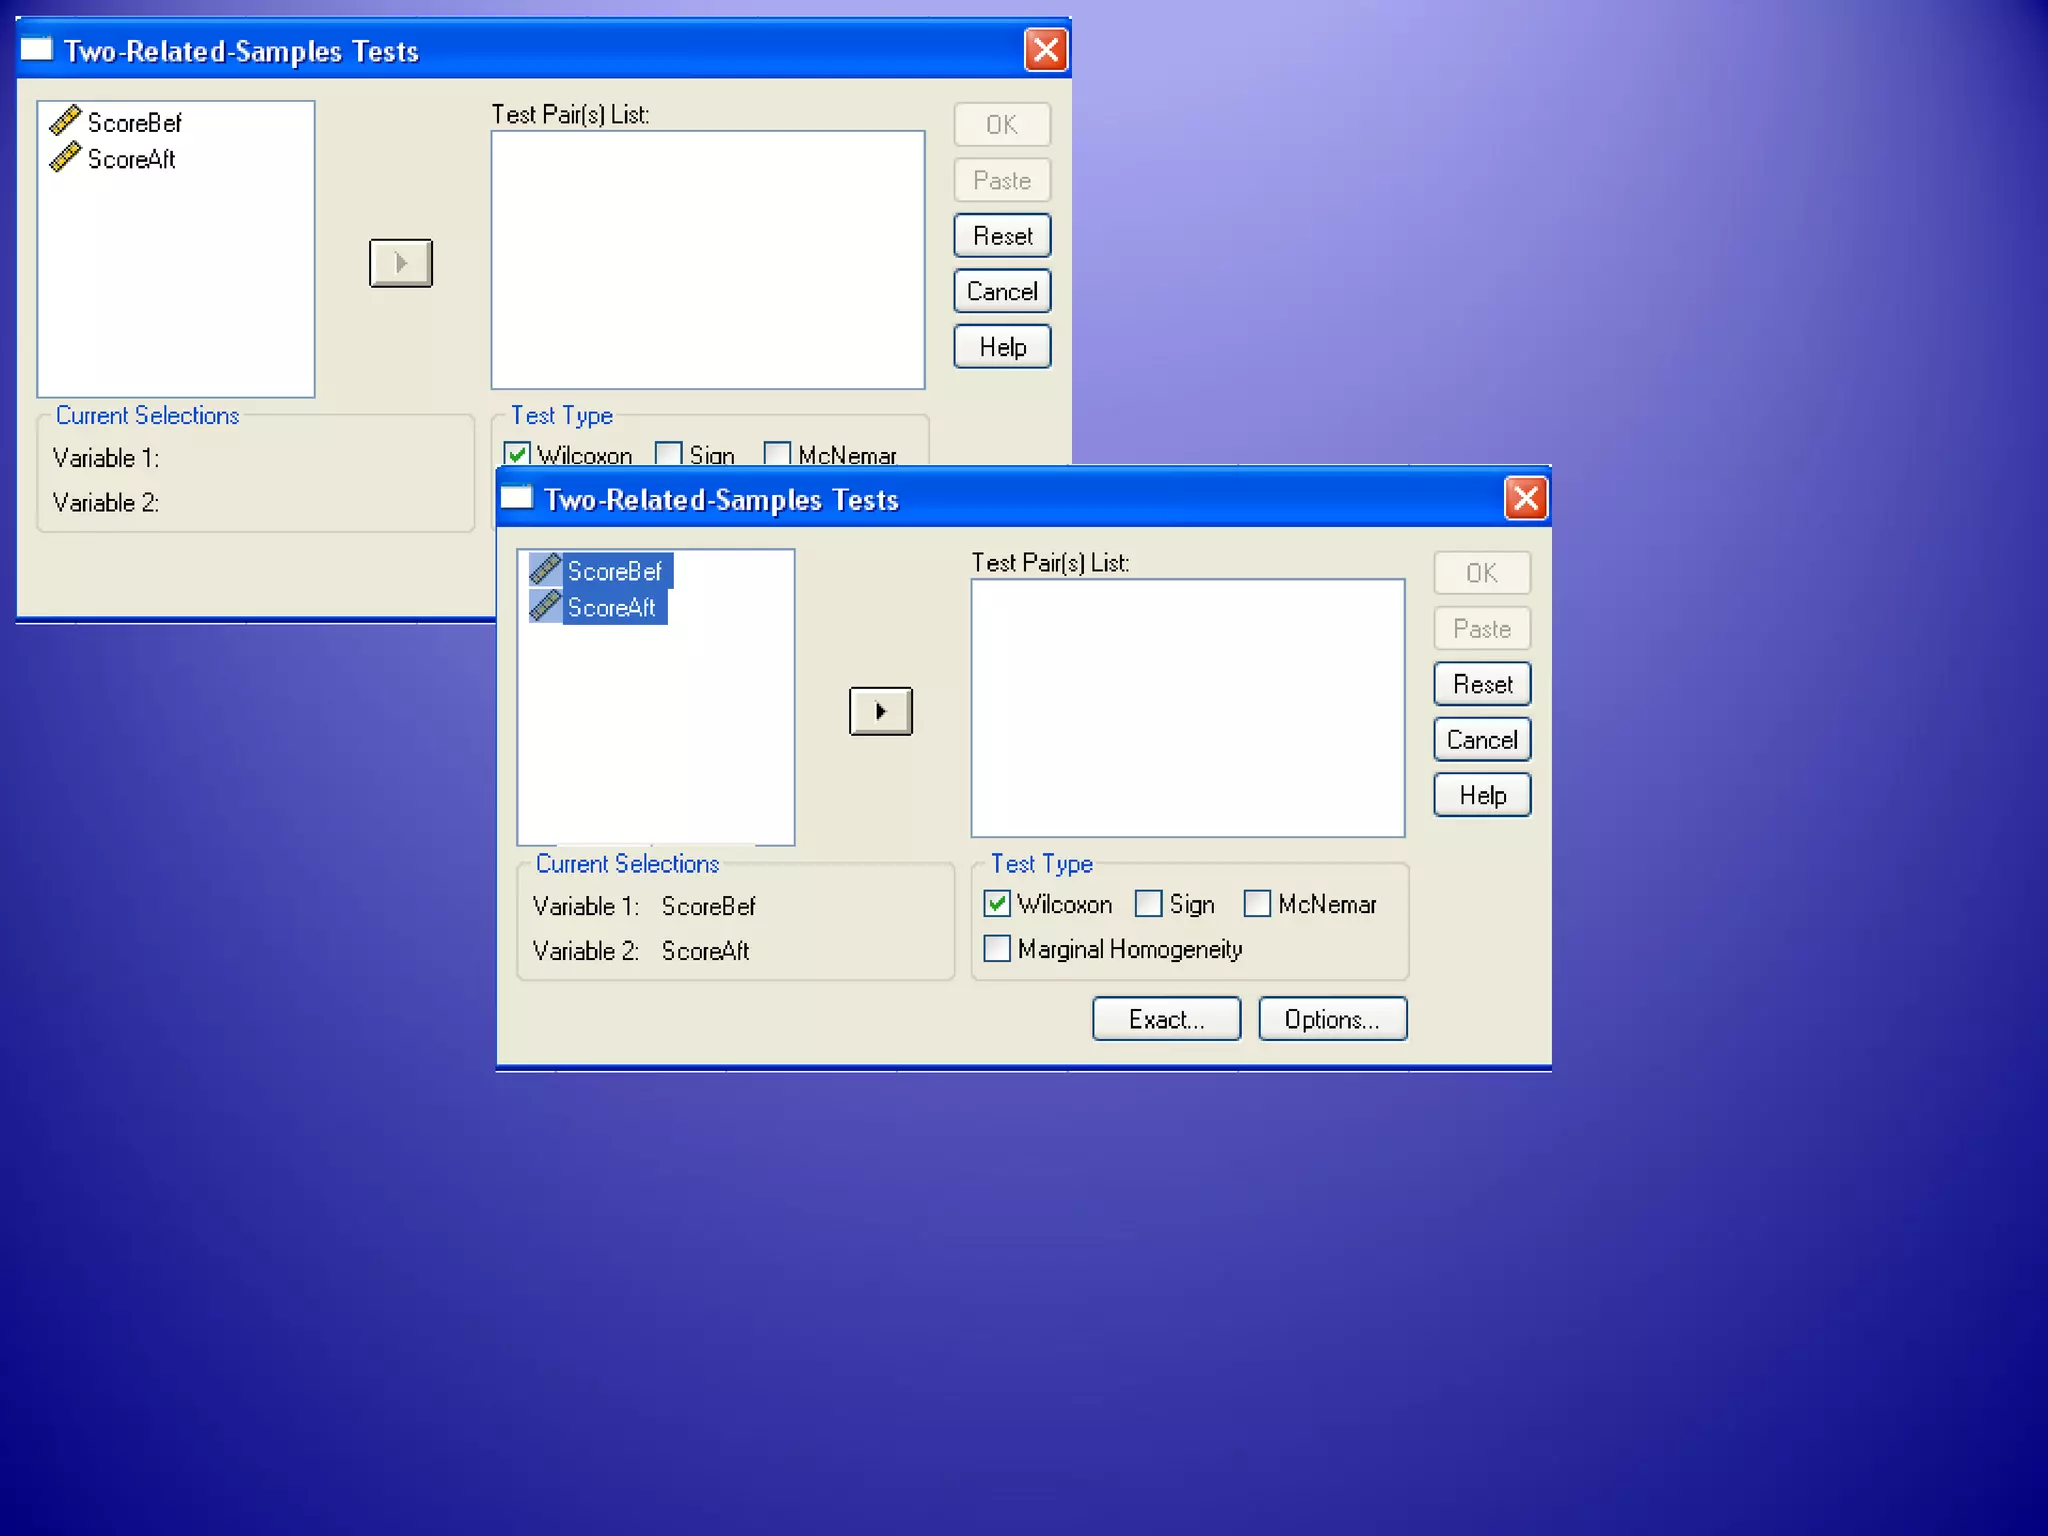2048x1536 pixels.
Task: Uncheck Wilcoxon in the front dialog
Action: tap(997, 904)
